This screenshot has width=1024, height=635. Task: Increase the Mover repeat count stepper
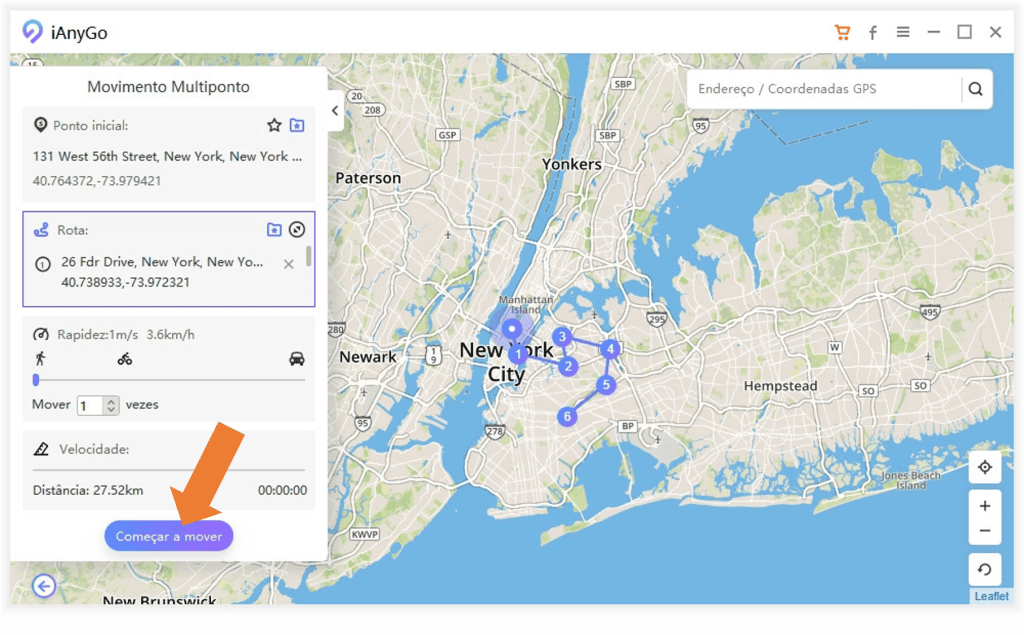[x=112, y=401]
